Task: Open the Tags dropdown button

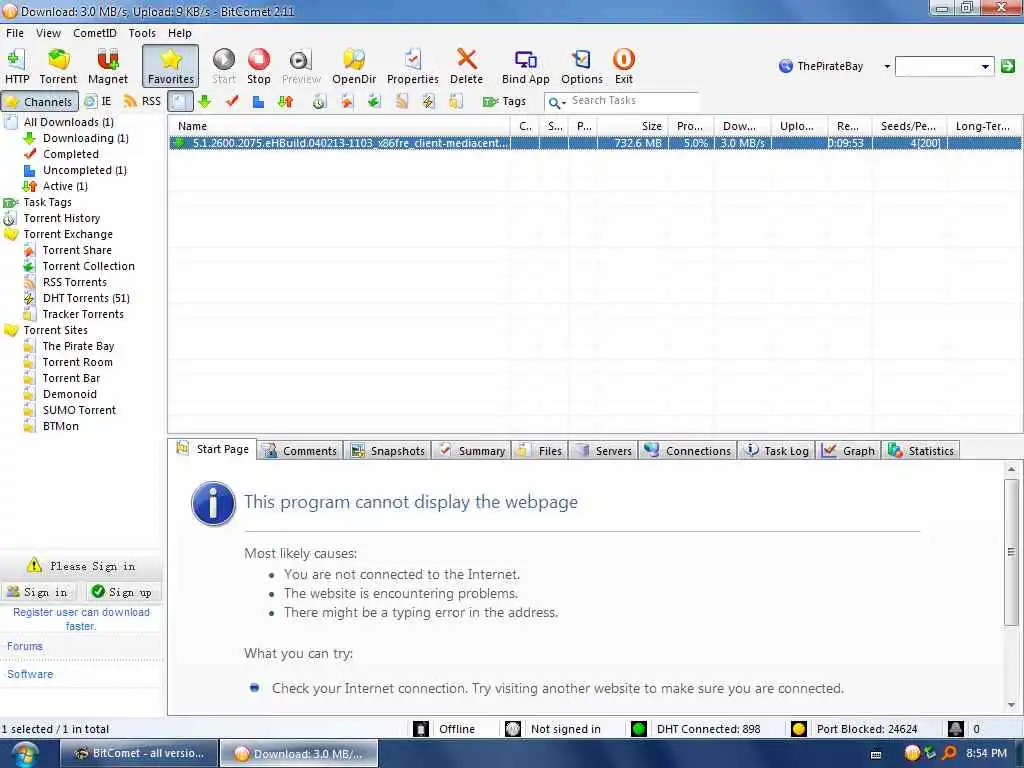Action: 504,101
